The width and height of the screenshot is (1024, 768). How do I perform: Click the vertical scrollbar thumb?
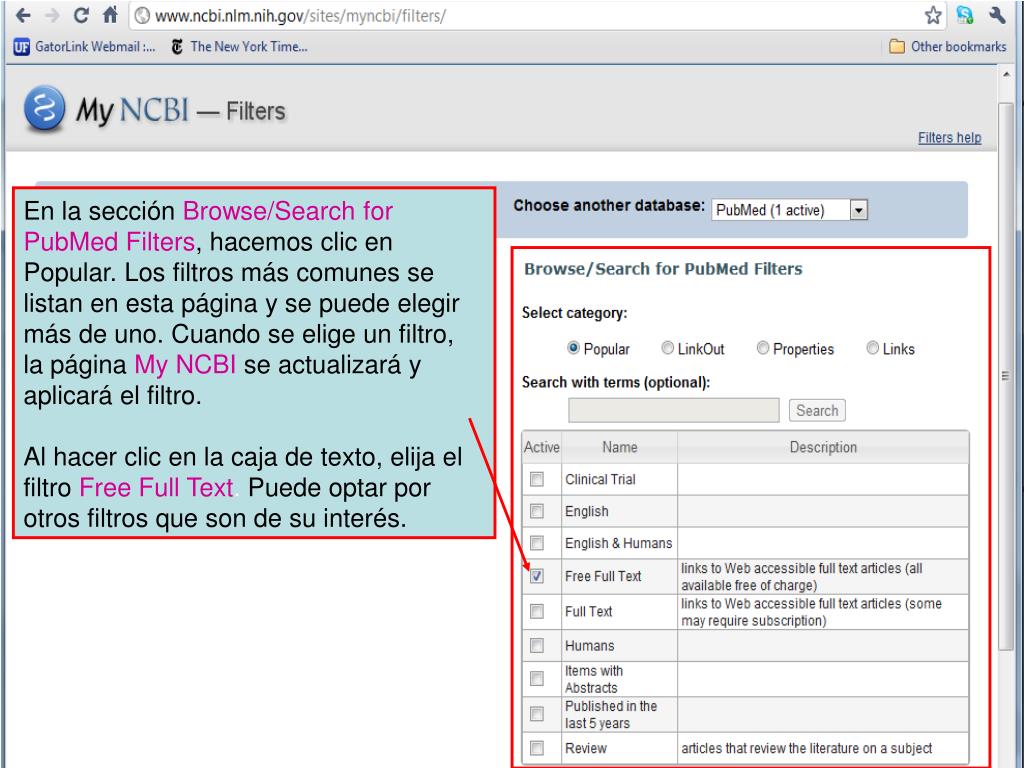1006,376
